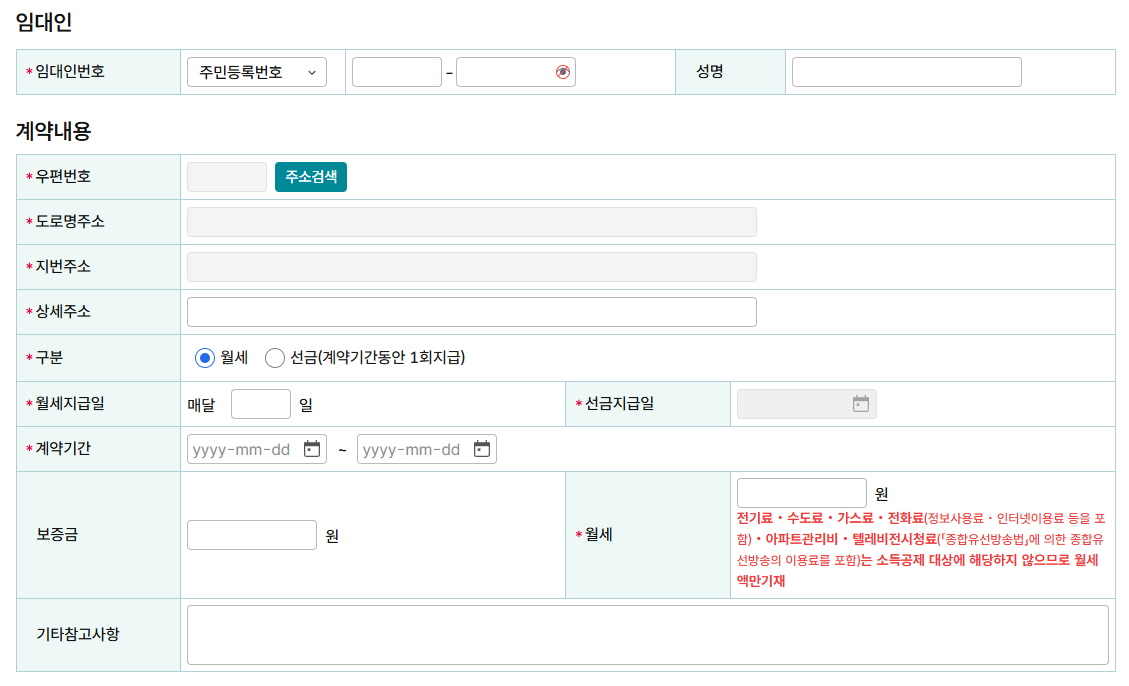Click the 월세지급일 day input box
This screenshot has width=1129, height=686.
260,404
